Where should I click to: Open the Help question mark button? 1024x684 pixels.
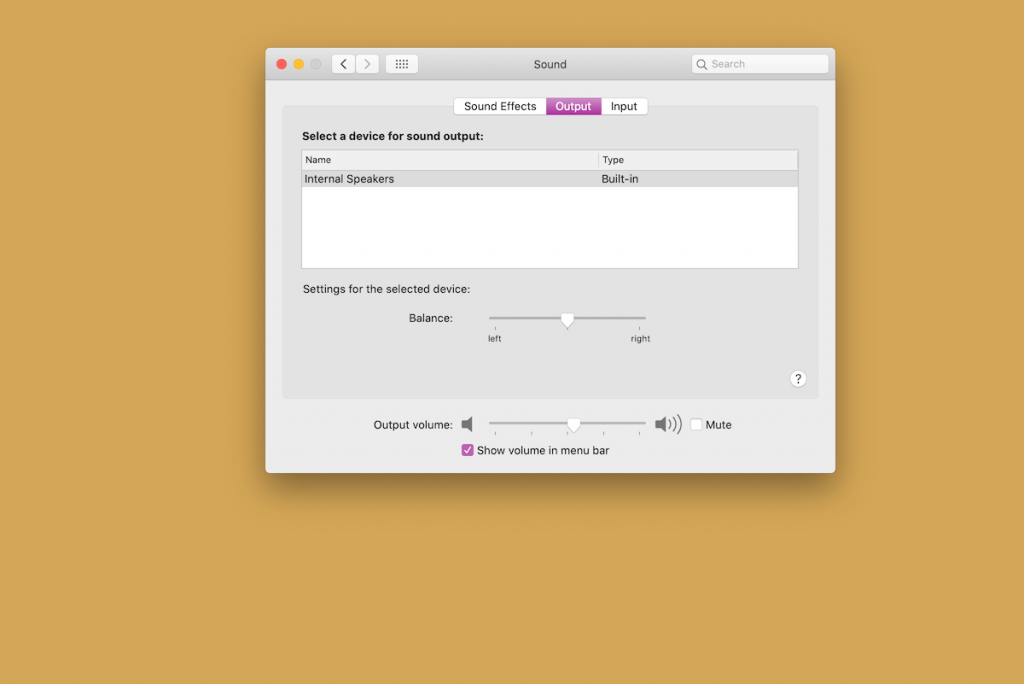[x=798, y=378]
